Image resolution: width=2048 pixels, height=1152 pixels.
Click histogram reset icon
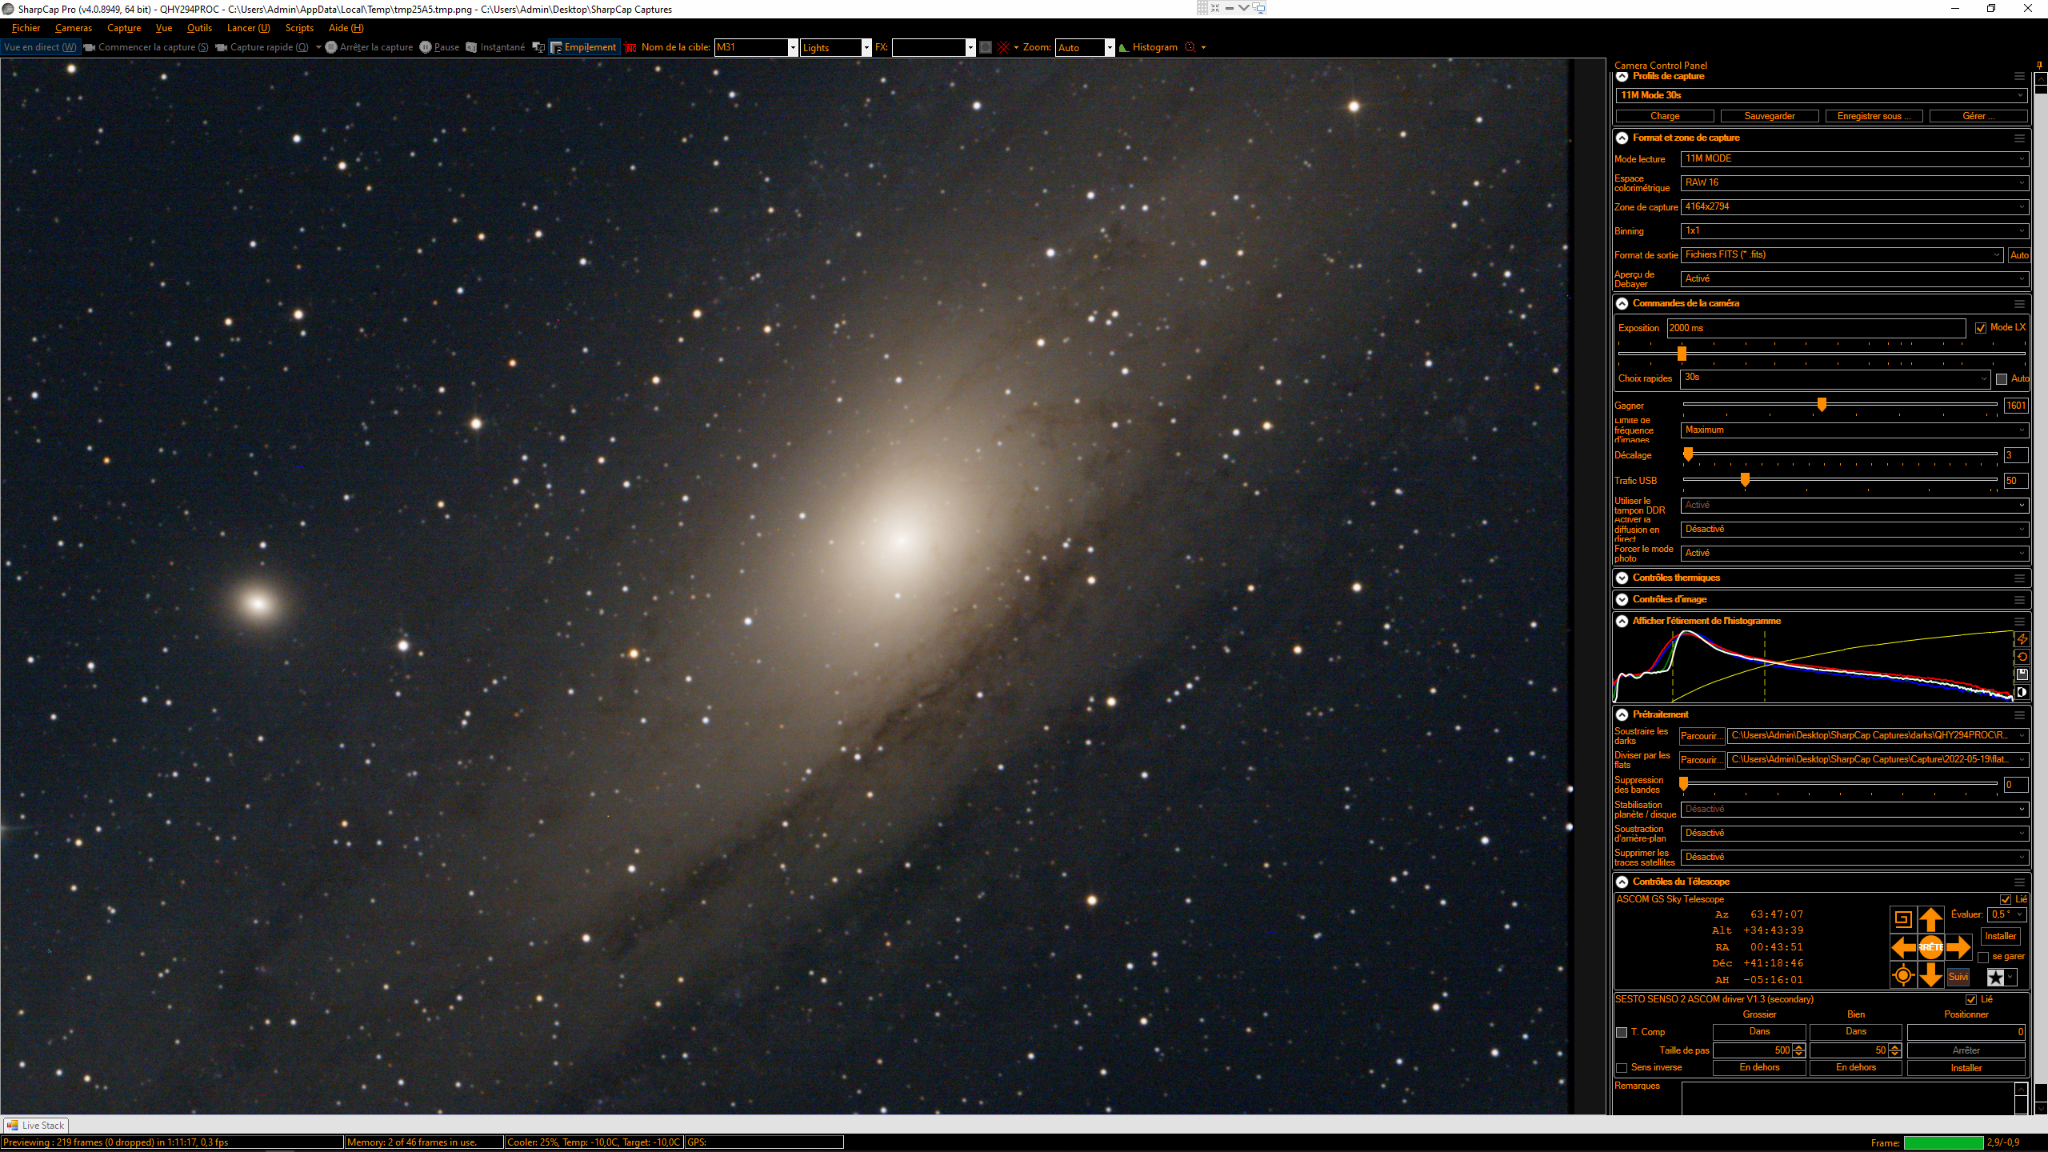[2021, 657]
